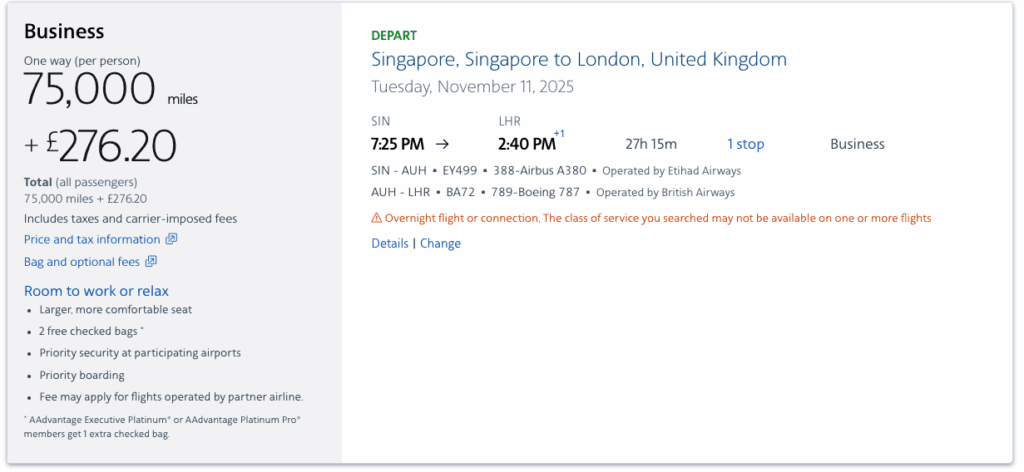View flight Details
Viewport: 1024px width, 472px height.
coord(389,243)
